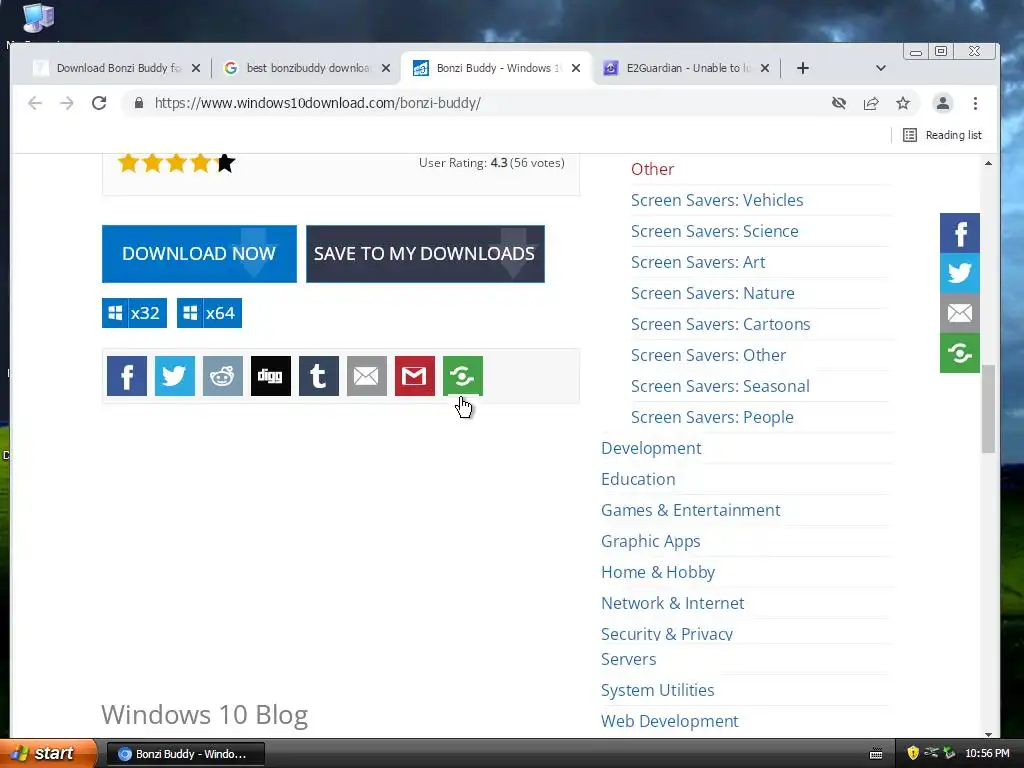Open the Other category link
The image size is (1024, 768).
(x=652, y=169)
